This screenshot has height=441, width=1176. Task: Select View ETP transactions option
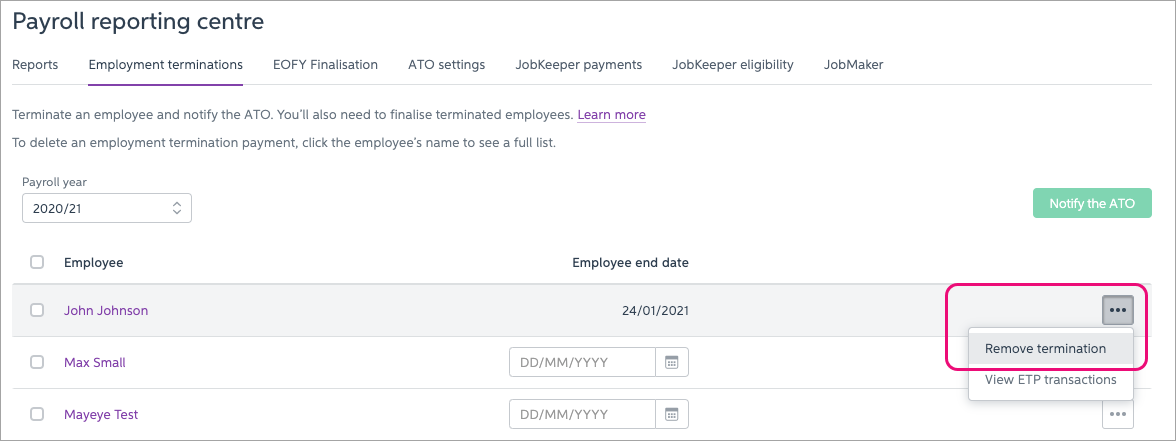pyautogui.click(x=1050, y=379)
